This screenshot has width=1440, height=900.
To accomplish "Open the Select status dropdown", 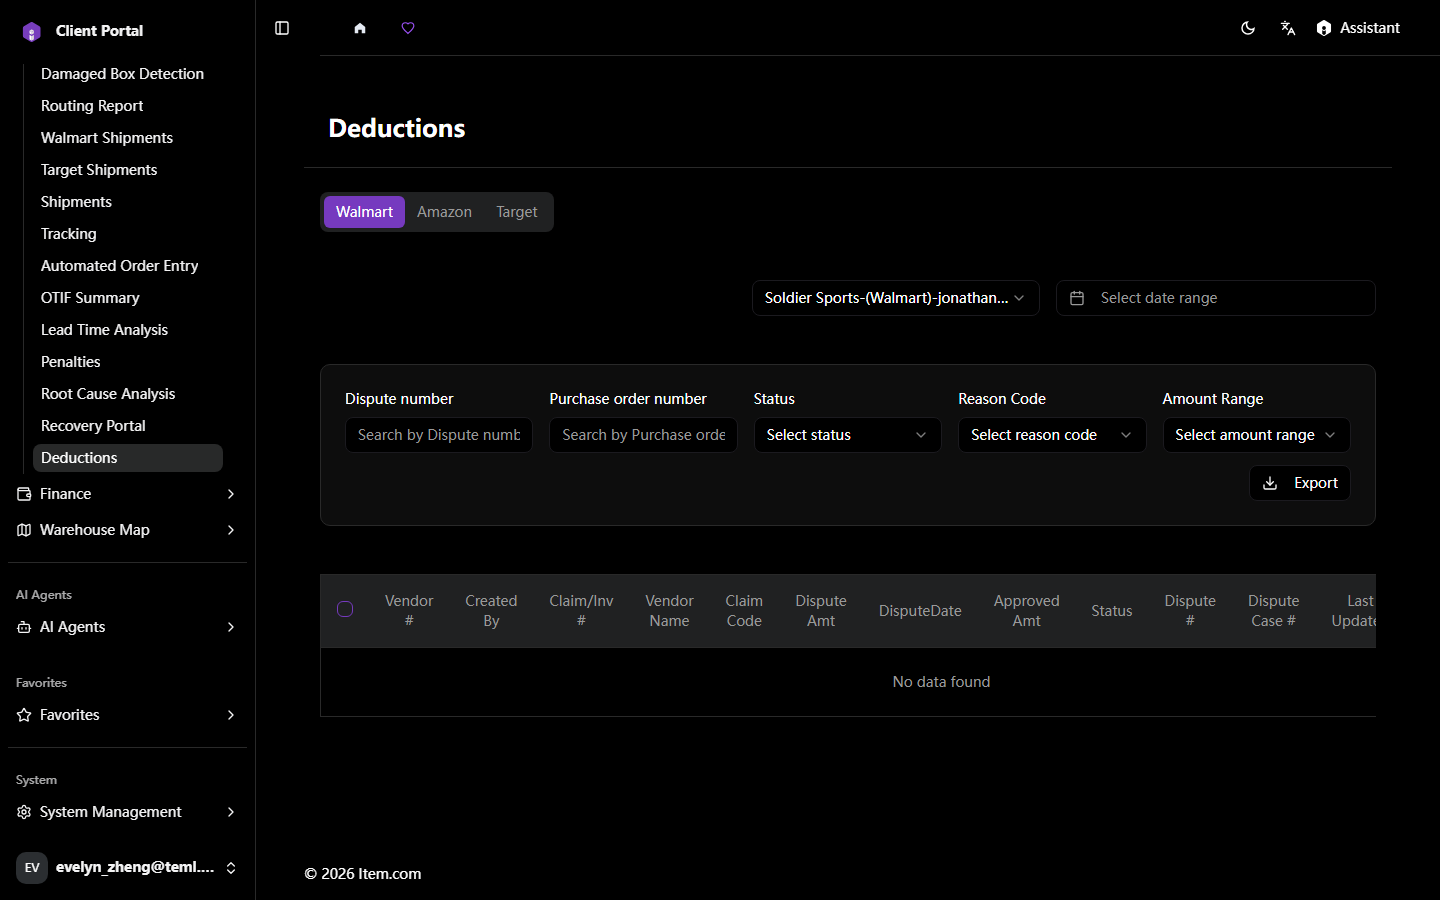I will point(847,435).
